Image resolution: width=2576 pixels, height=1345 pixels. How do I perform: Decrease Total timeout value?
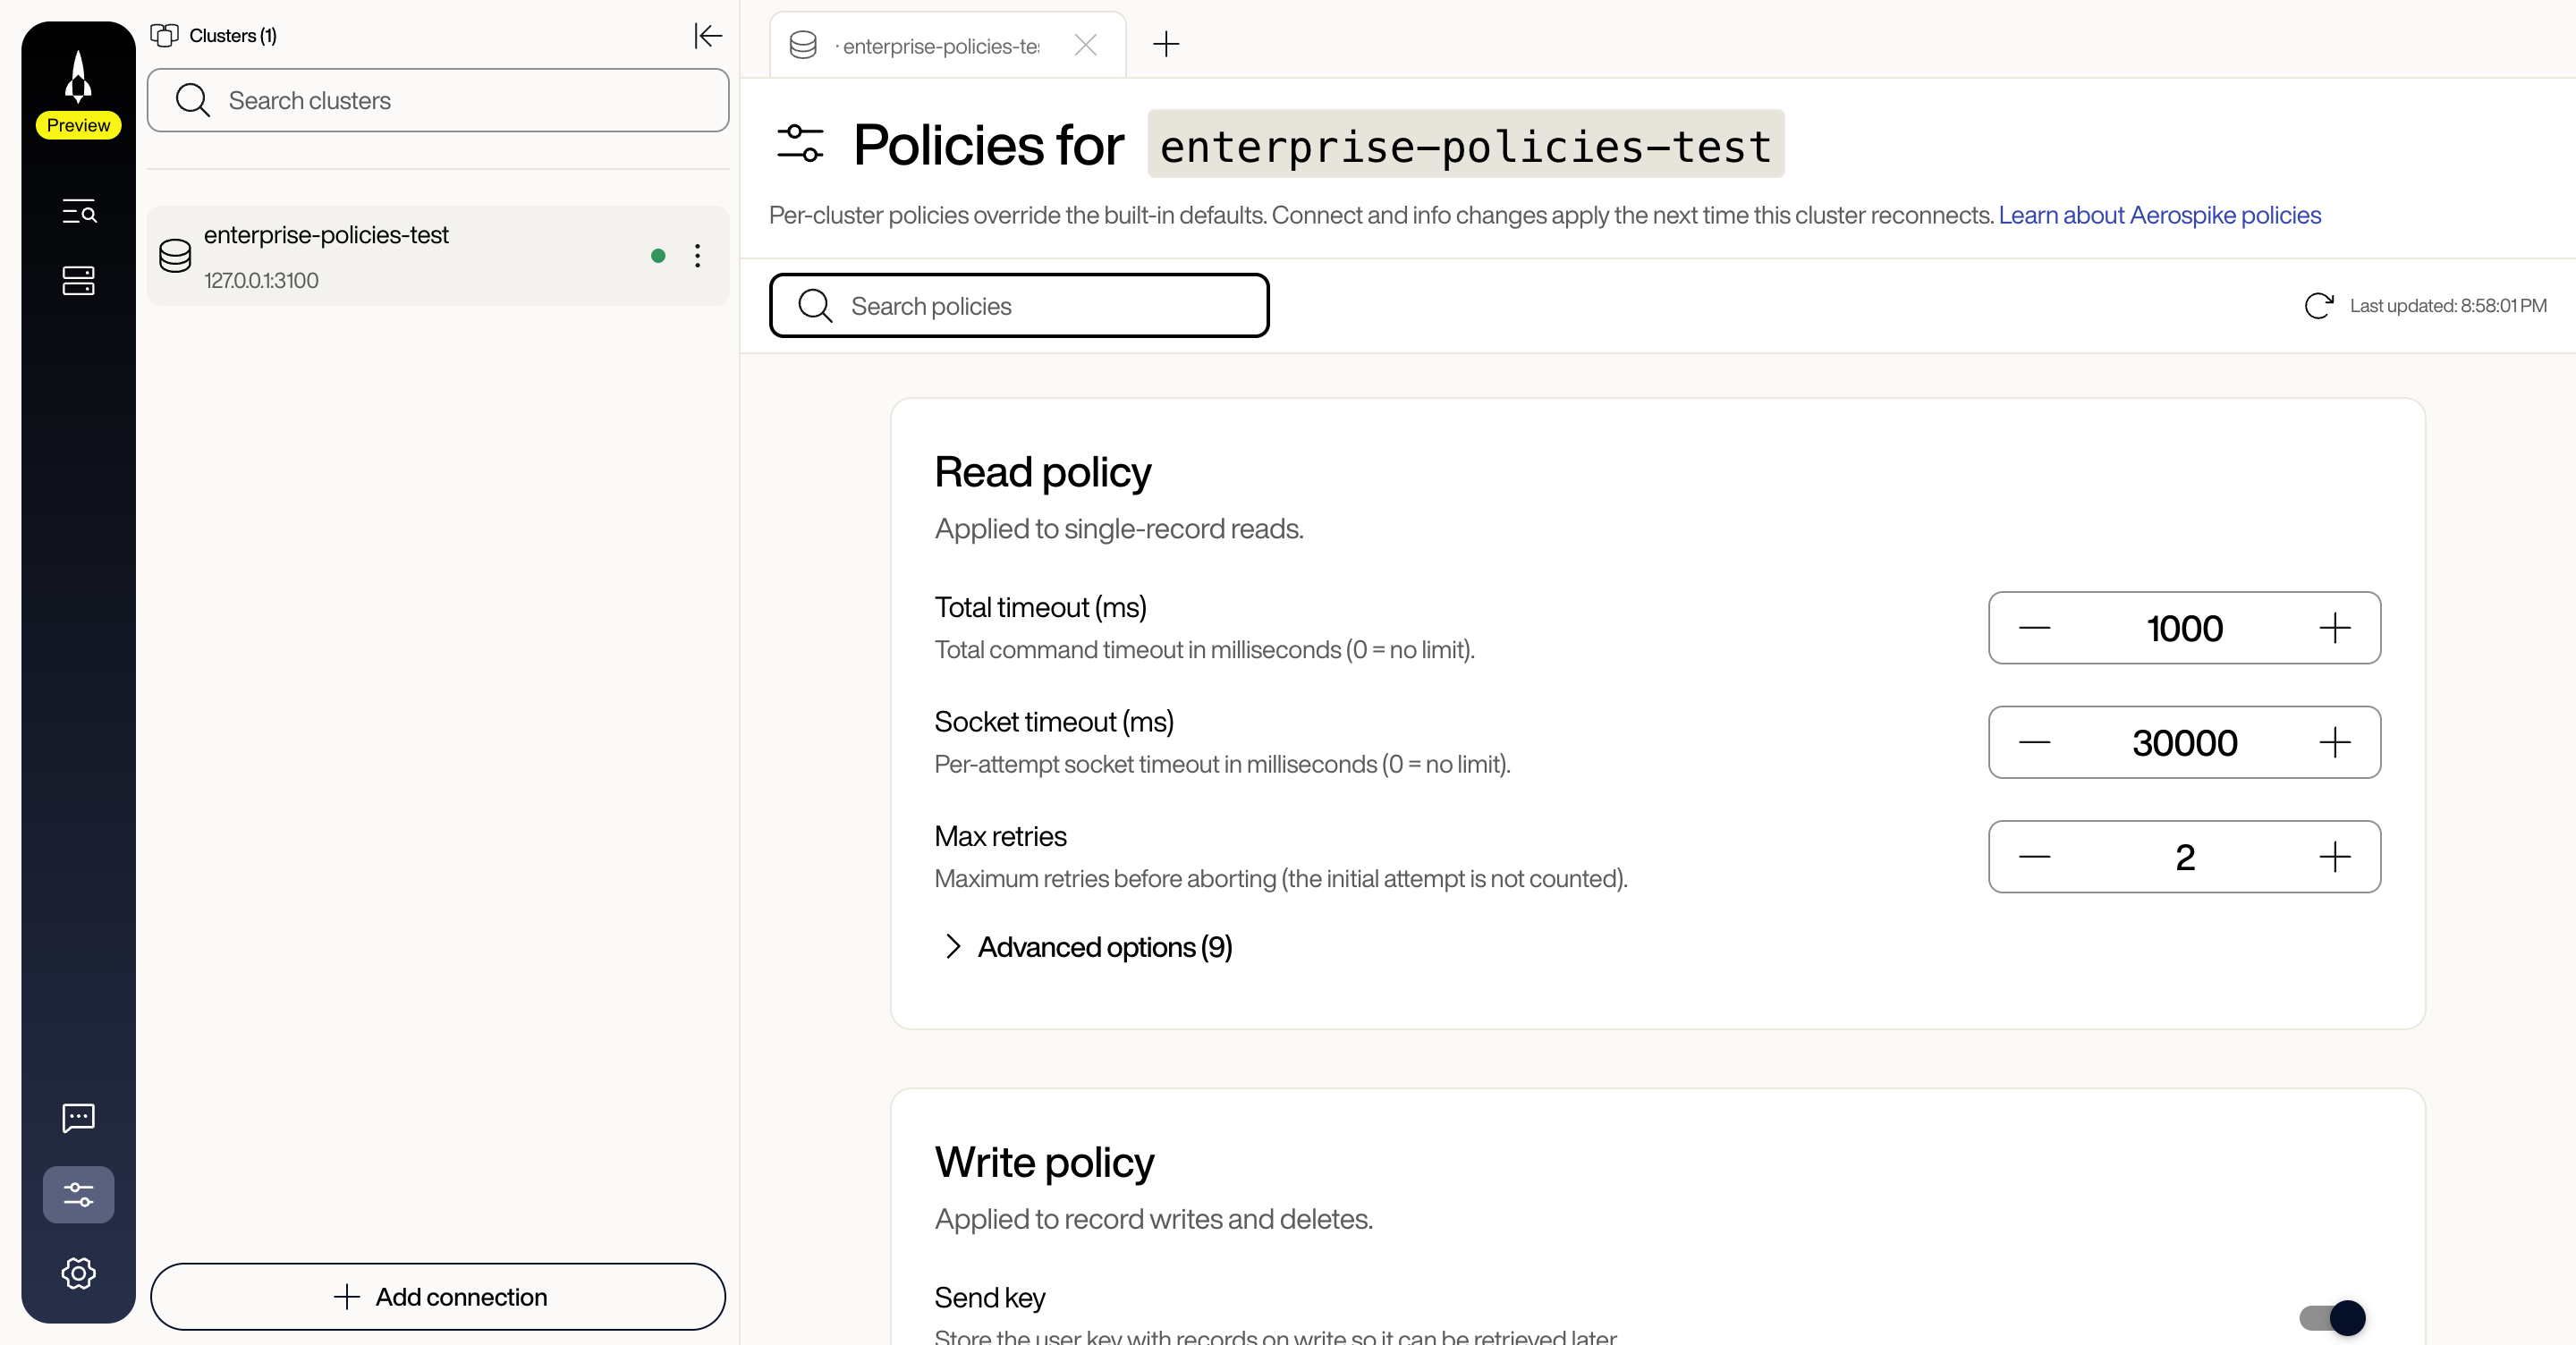coord(2034,628)
